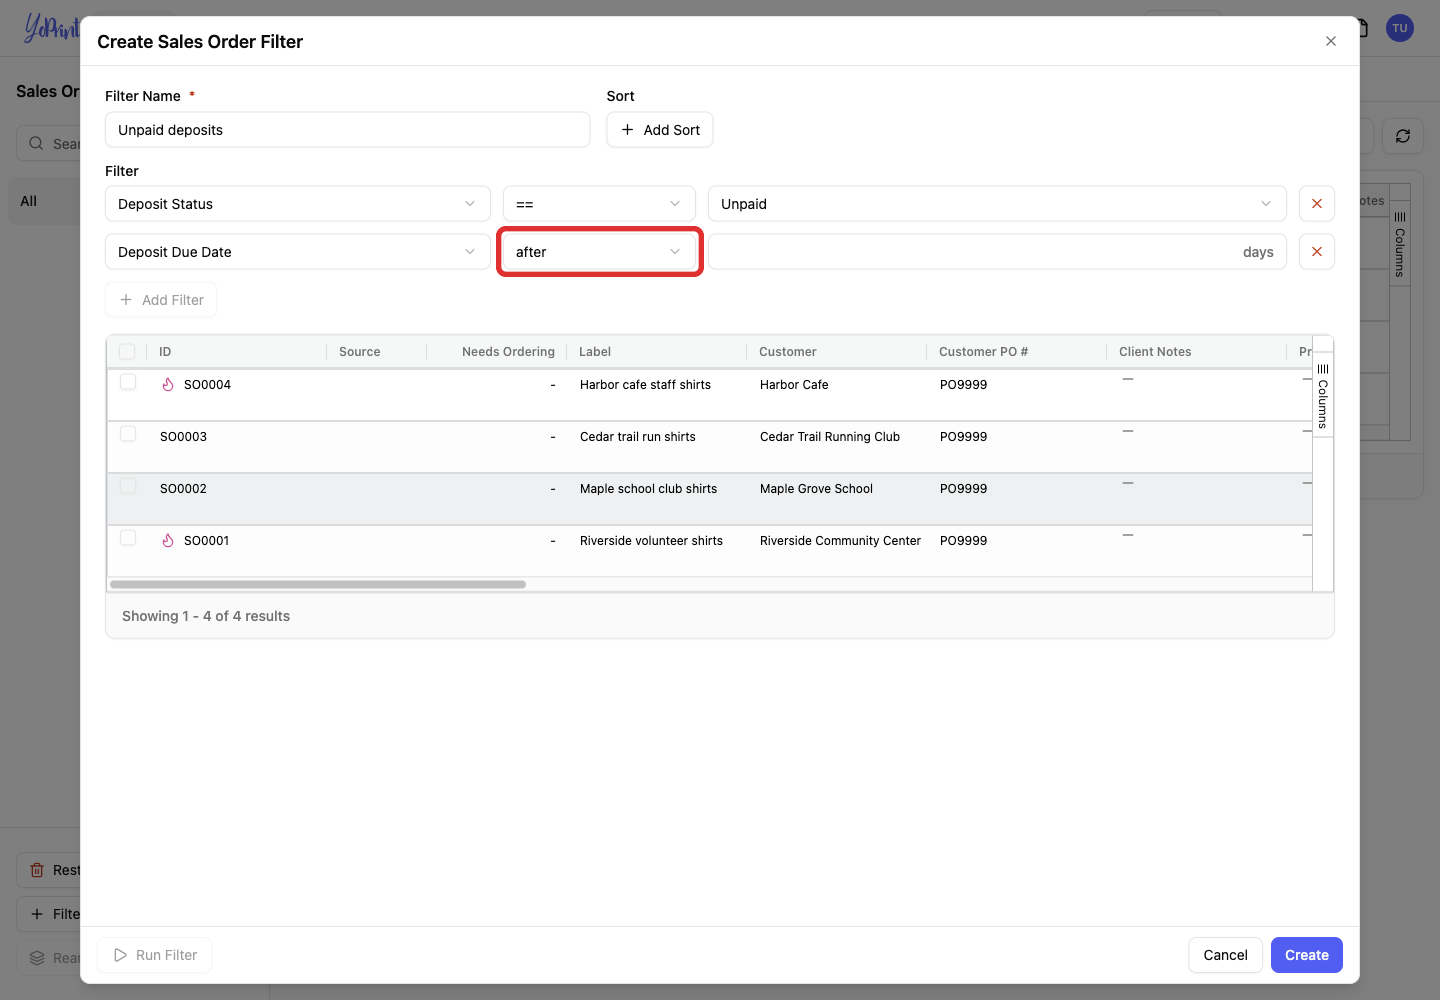Remove the Deposit Status filter row
Viewport: 1440px width, 1000px height.
click(1317, 204)
